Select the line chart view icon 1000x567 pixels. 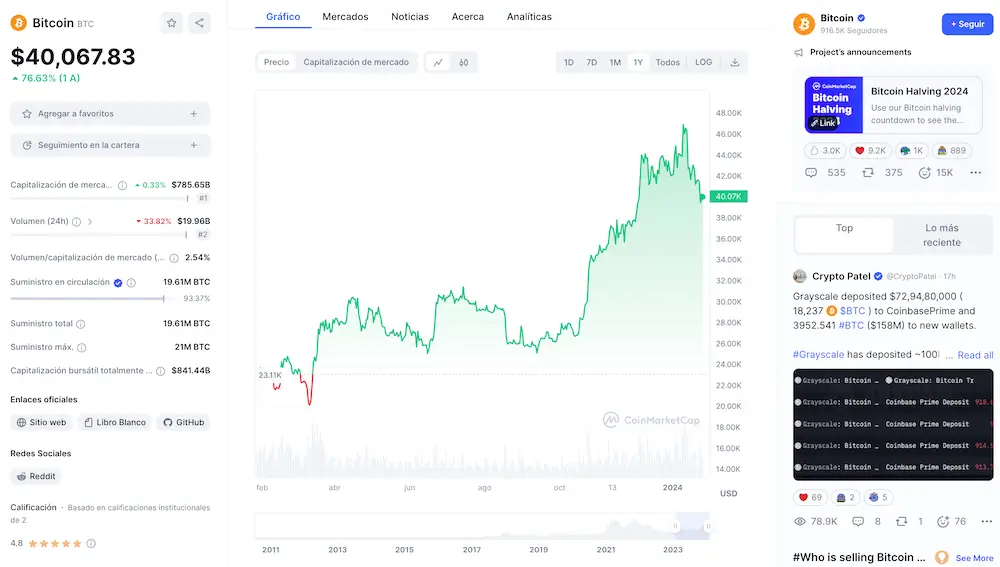click(x=438, y=62)
